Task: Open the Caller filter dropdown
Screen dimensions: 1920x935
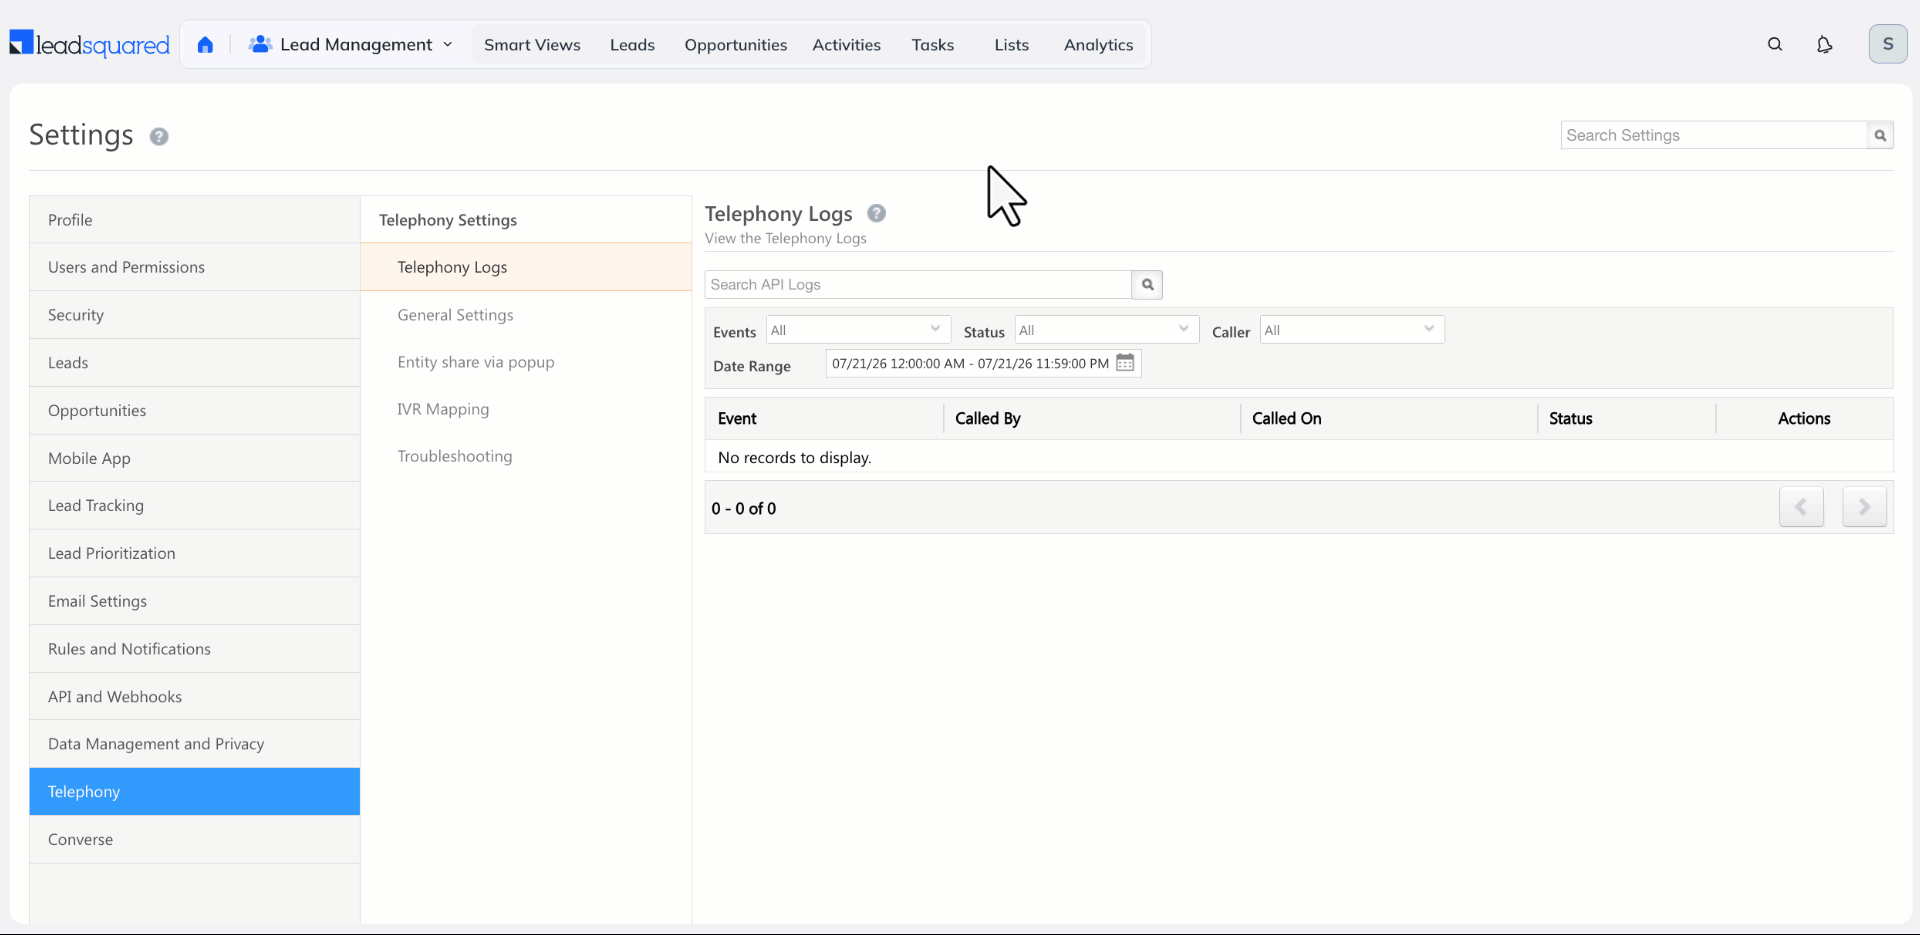Action: click(x=1352, y=330)
